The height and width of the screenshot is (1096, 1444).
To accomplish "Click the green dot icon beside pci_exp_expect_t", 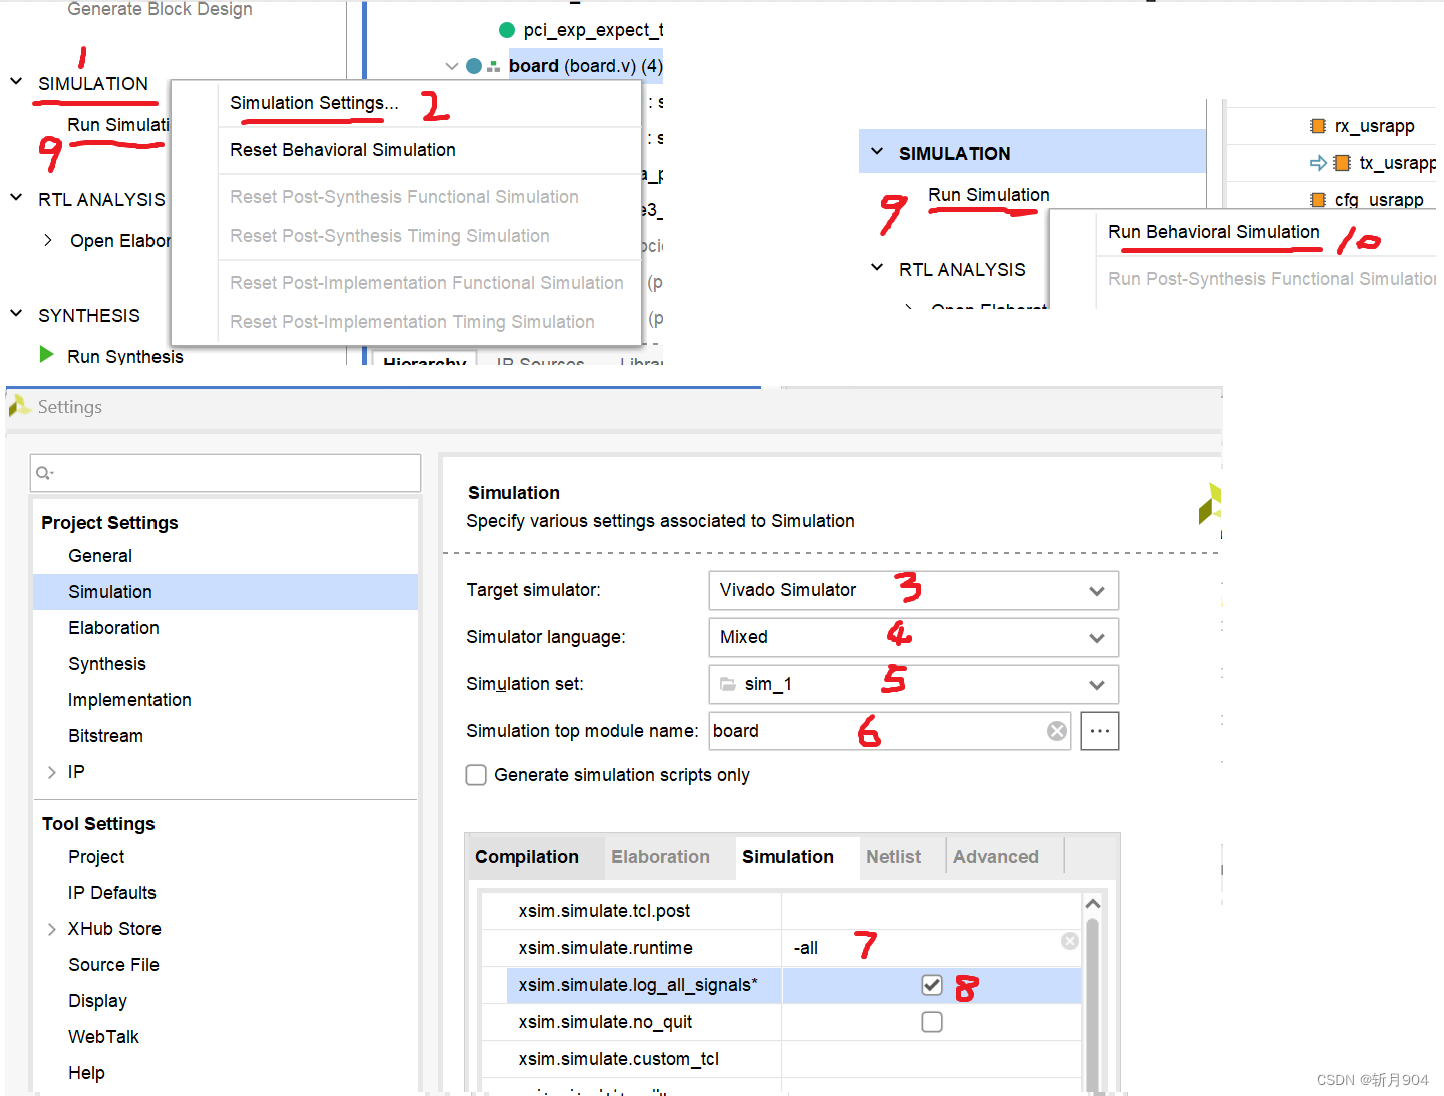I will tap(507, 30).
